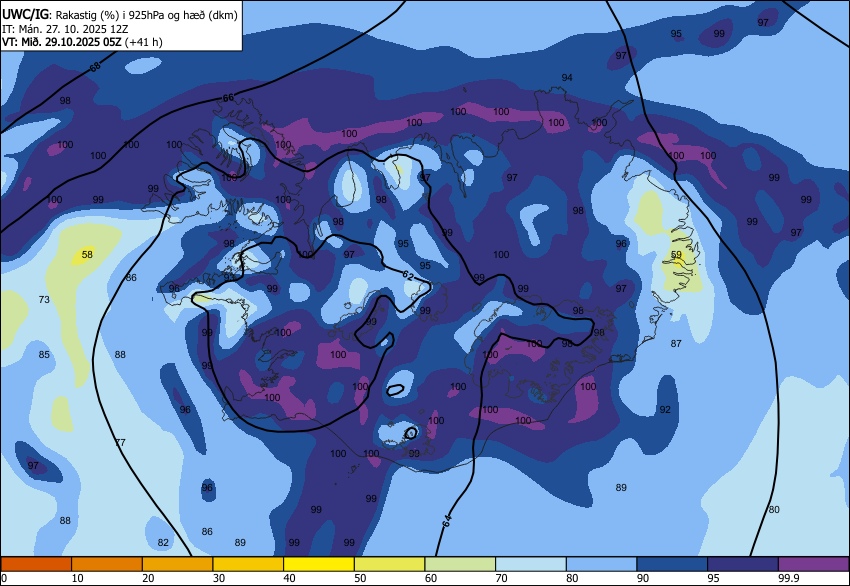The image size is (850, 586).
Task: Click the 'VT: Mið. 29.10.2025 05Z (+41 h)' line
Action: click(82, 42)
